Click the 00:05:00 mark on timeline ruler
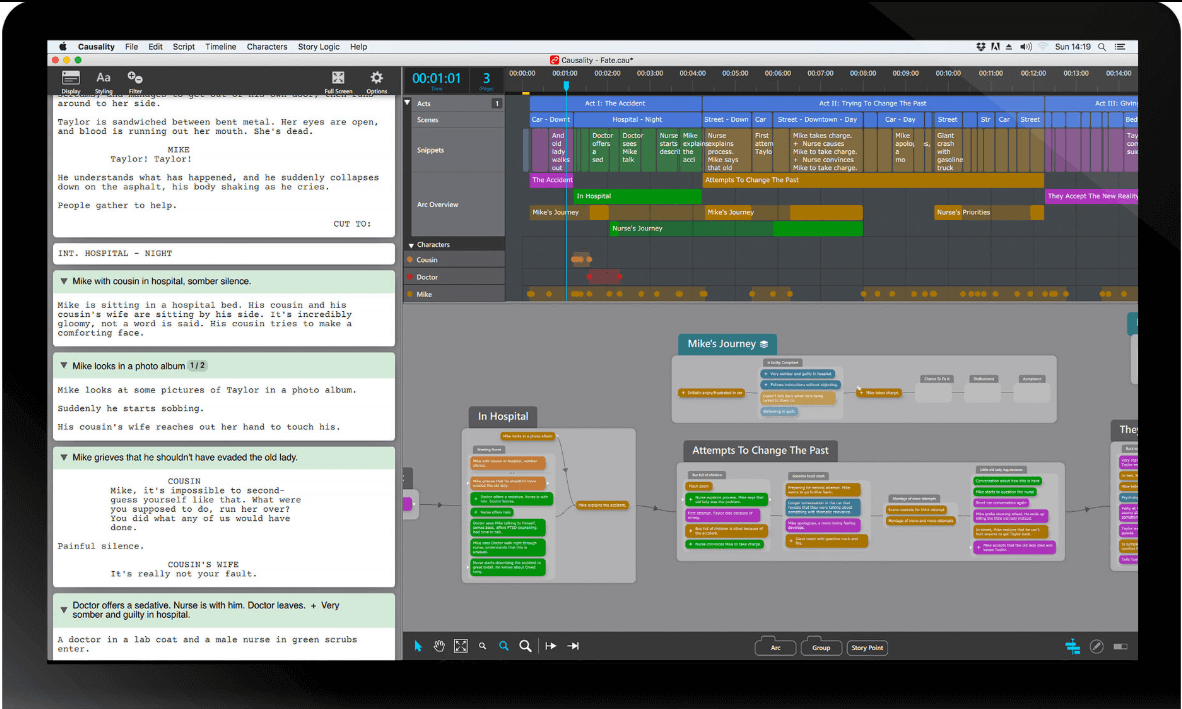 click(x=735, y=73)
